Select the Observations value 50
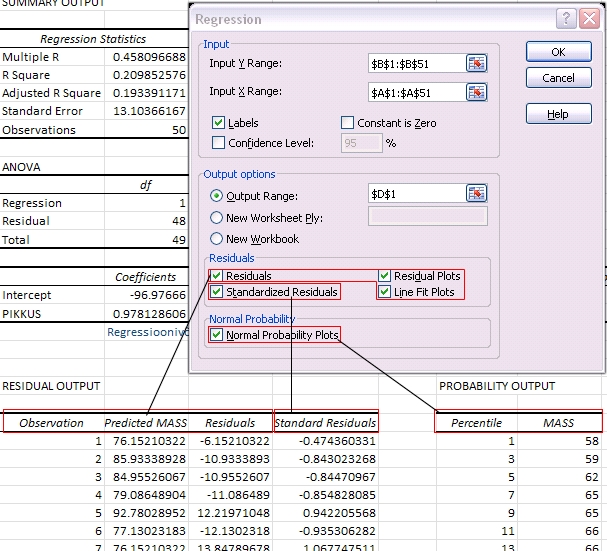Image resolution: width=607 pixels, height=551 pixels. (147, 130)
